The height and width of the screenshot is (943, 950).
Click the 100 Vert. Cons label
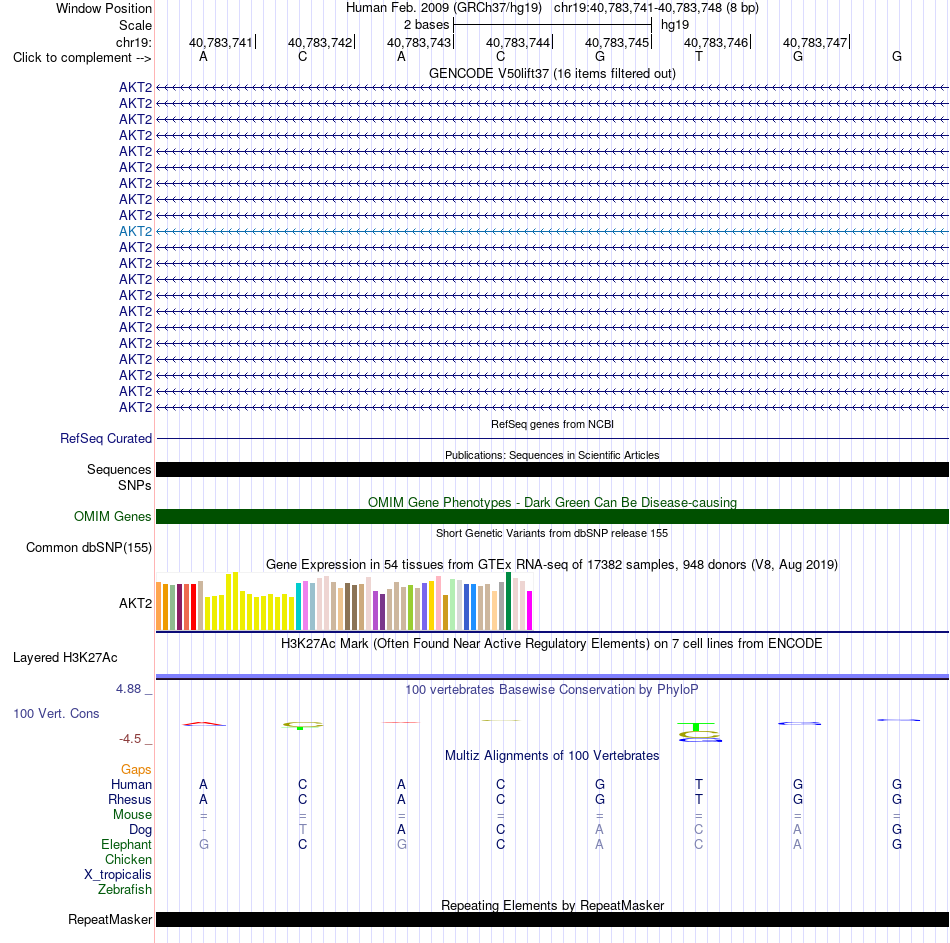coord(56,713)
